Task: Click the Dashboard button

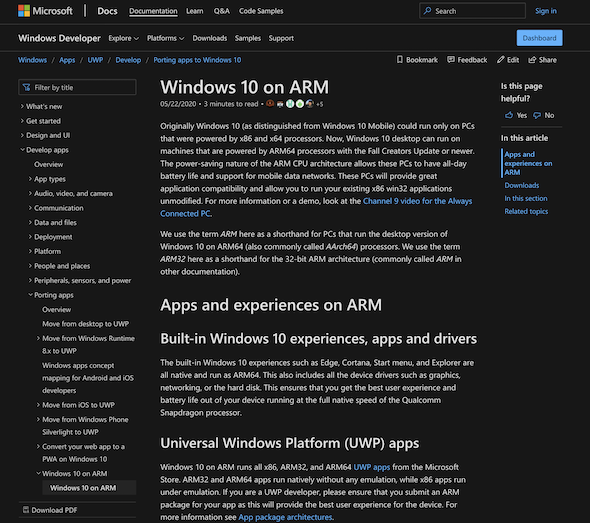Action: coord(539,38)
